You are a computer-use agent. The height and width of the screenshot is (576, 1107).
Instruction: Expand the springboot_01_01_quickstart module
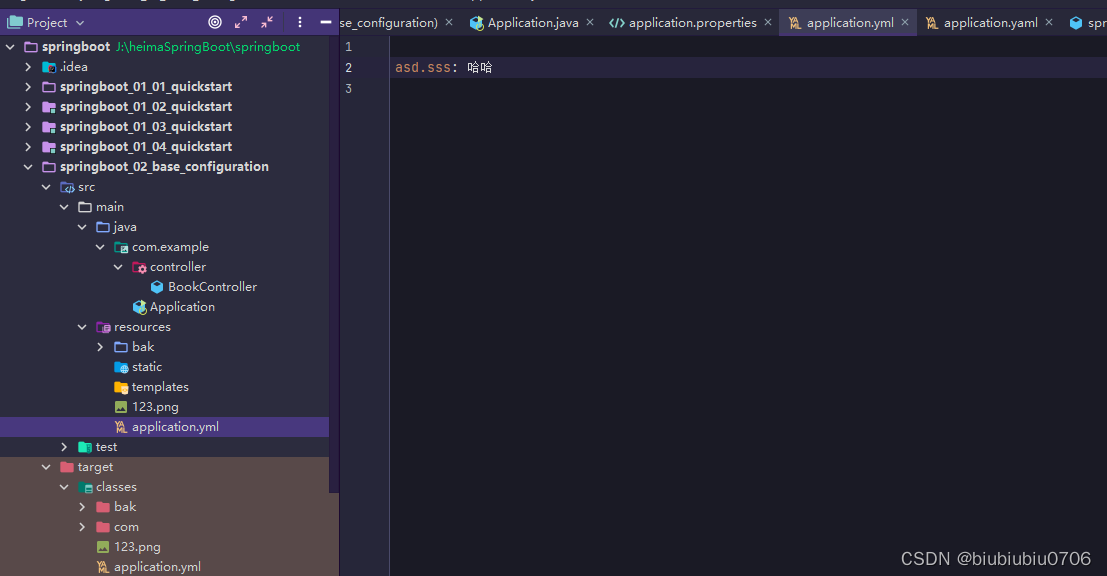tap(28, 86)
